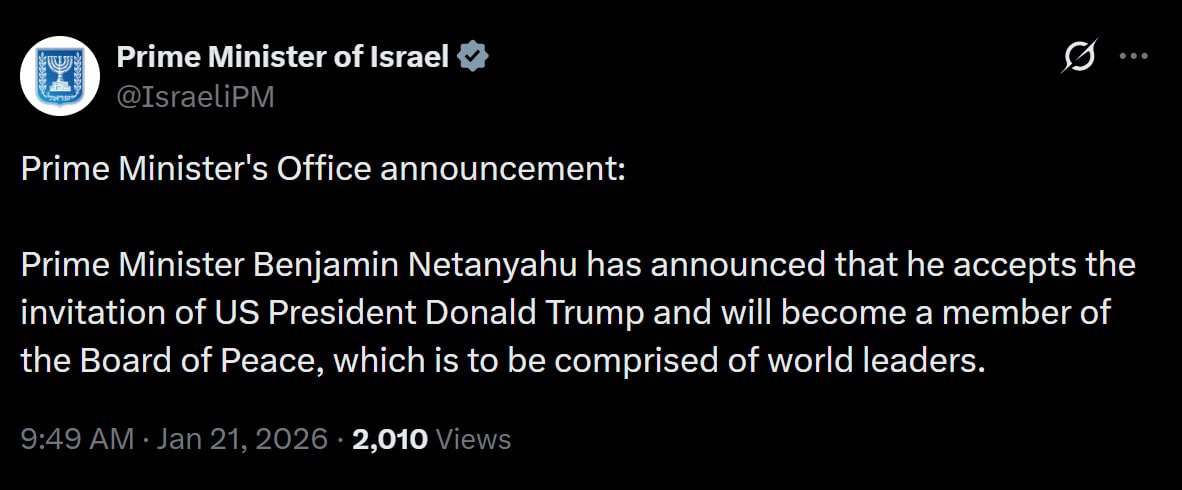Click the 2,010 view count number

pos(391,439)
